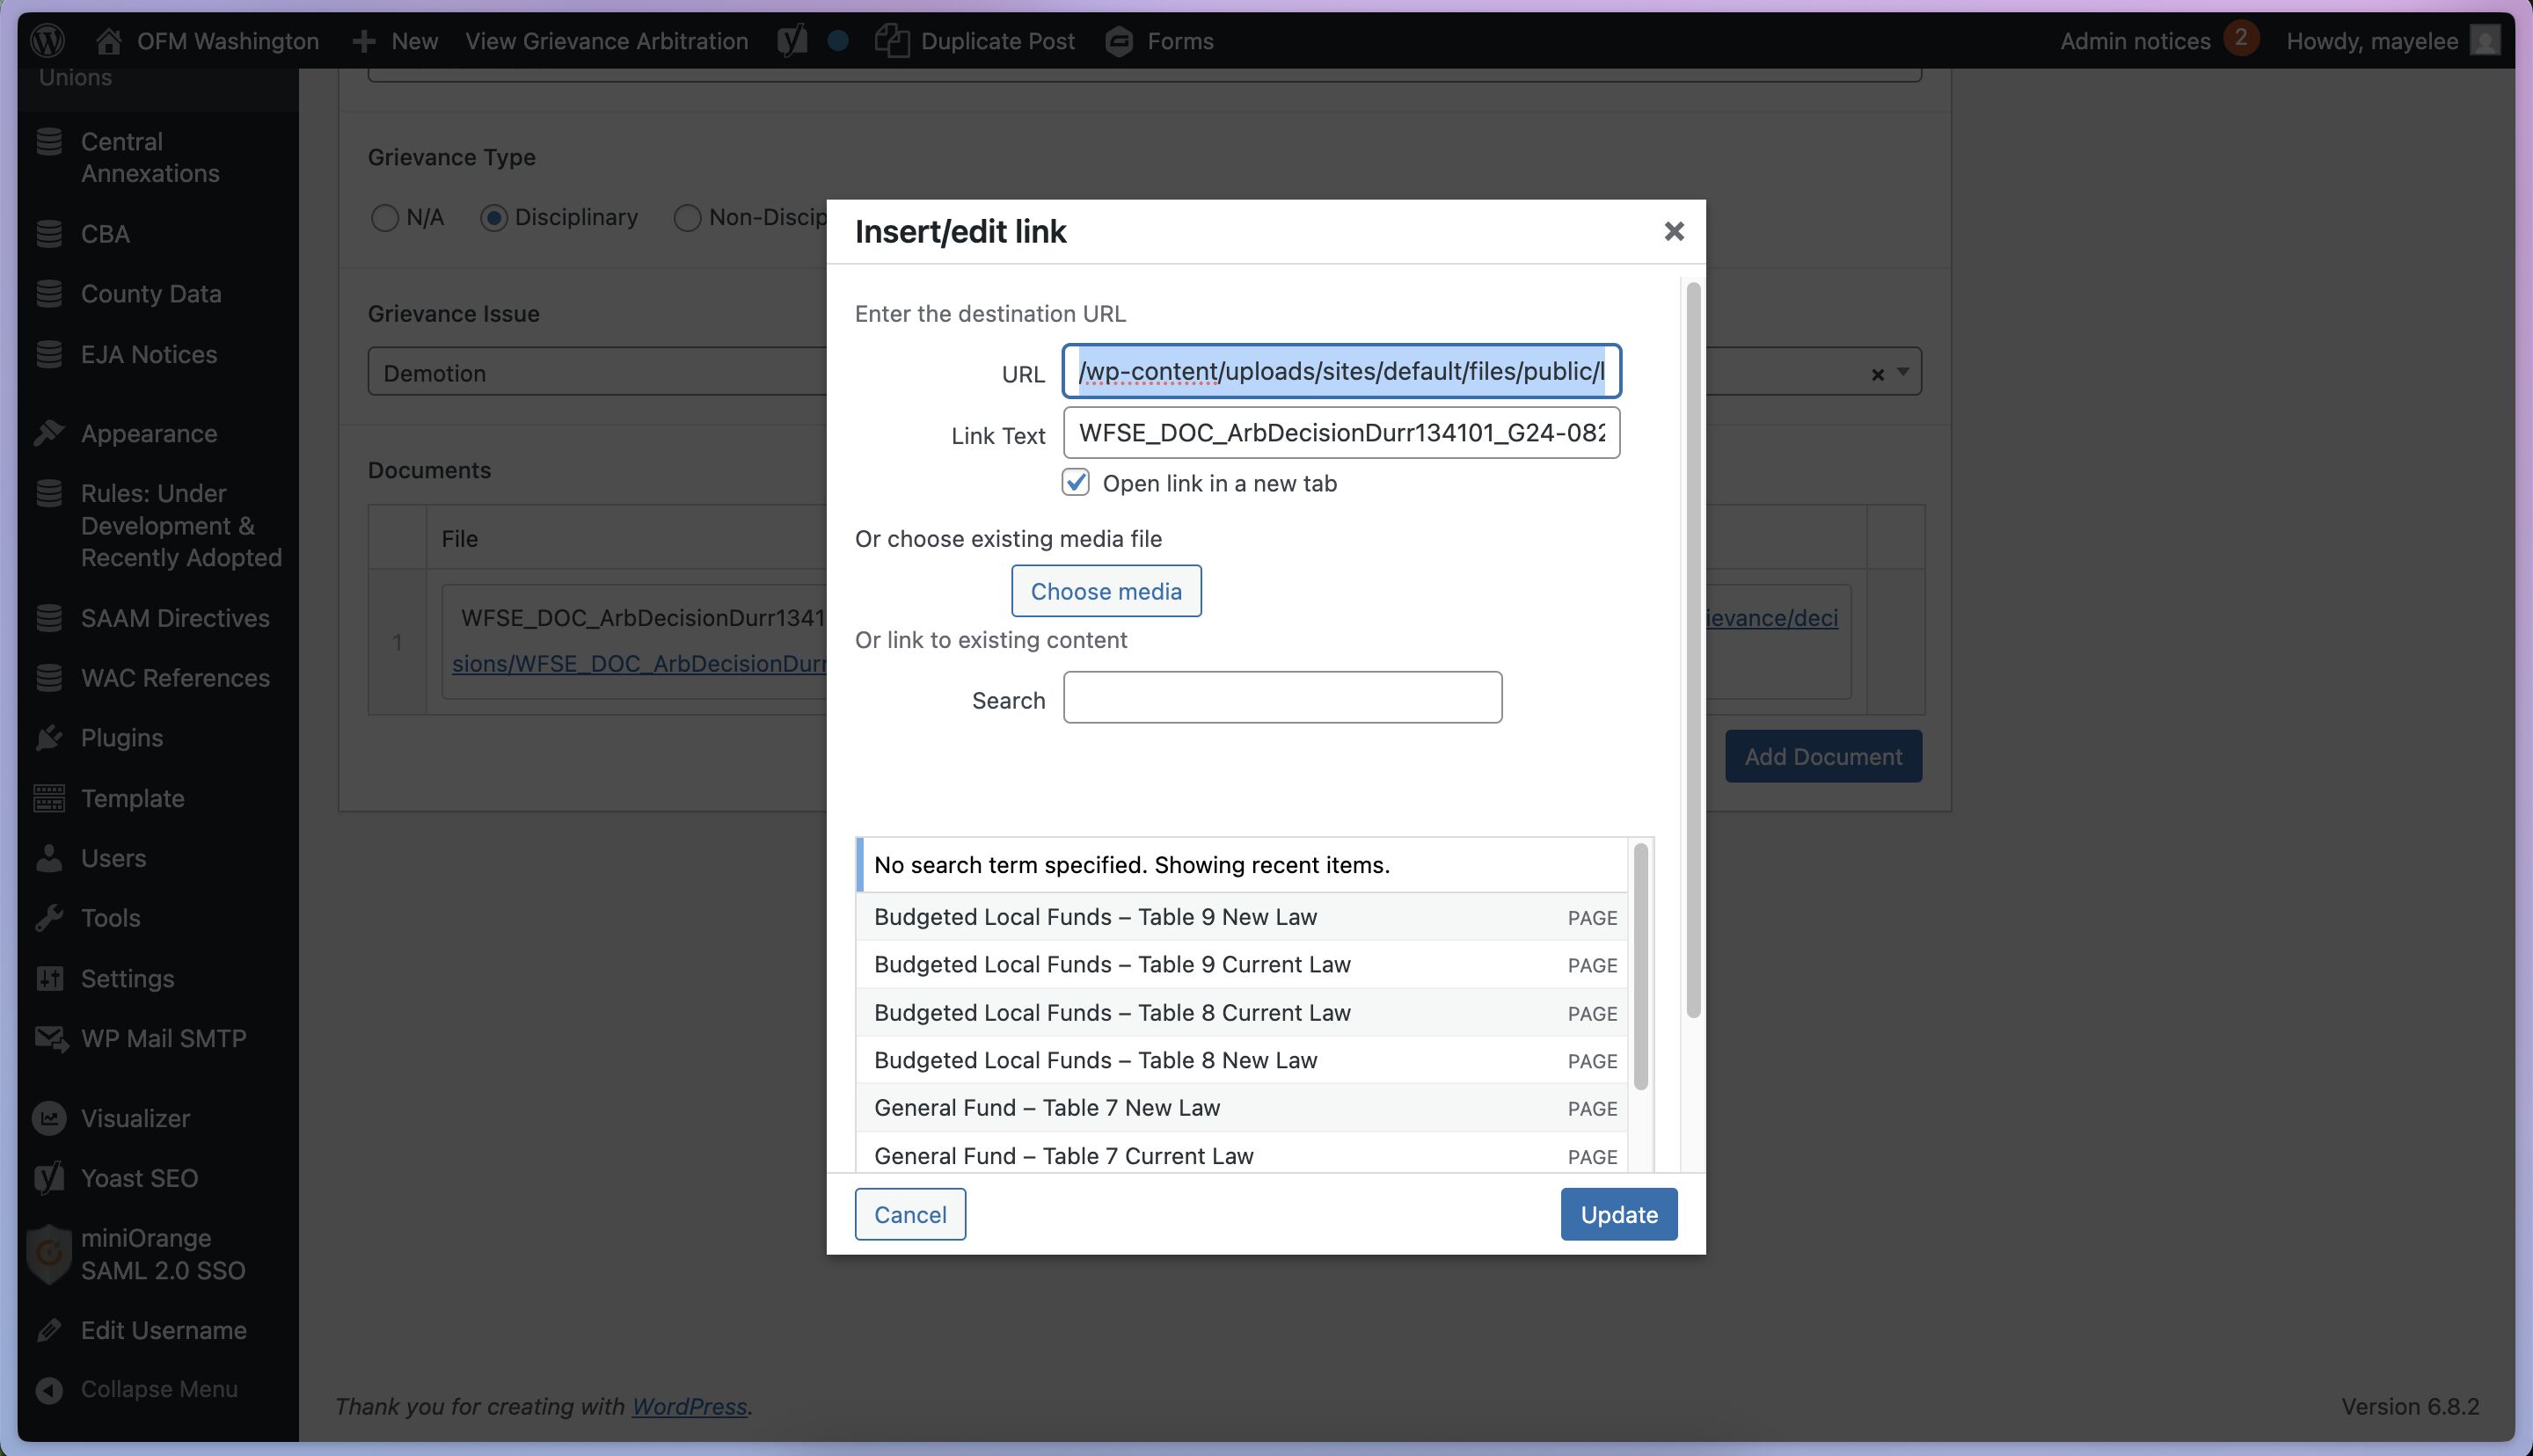
Task: Click the Choose media button
Action: [x=1106, y=591]
